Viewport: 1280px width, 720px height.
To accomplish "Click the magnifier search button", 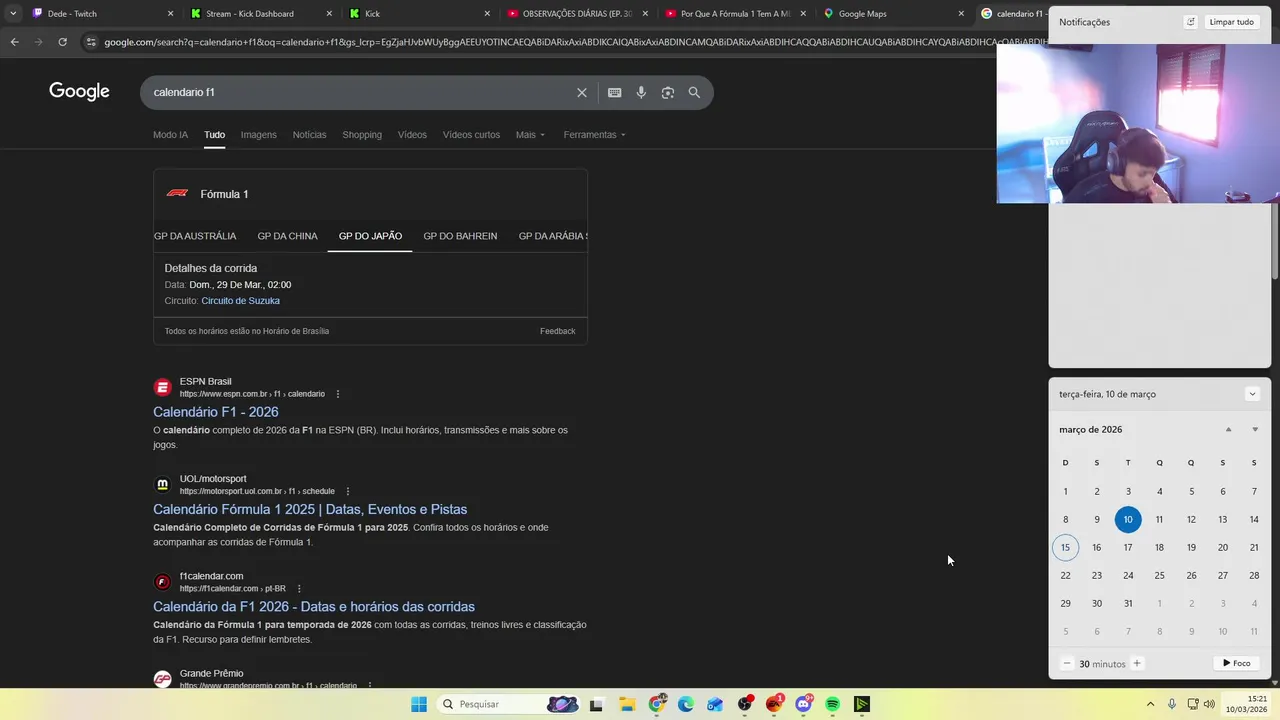I will click(694, 92).
